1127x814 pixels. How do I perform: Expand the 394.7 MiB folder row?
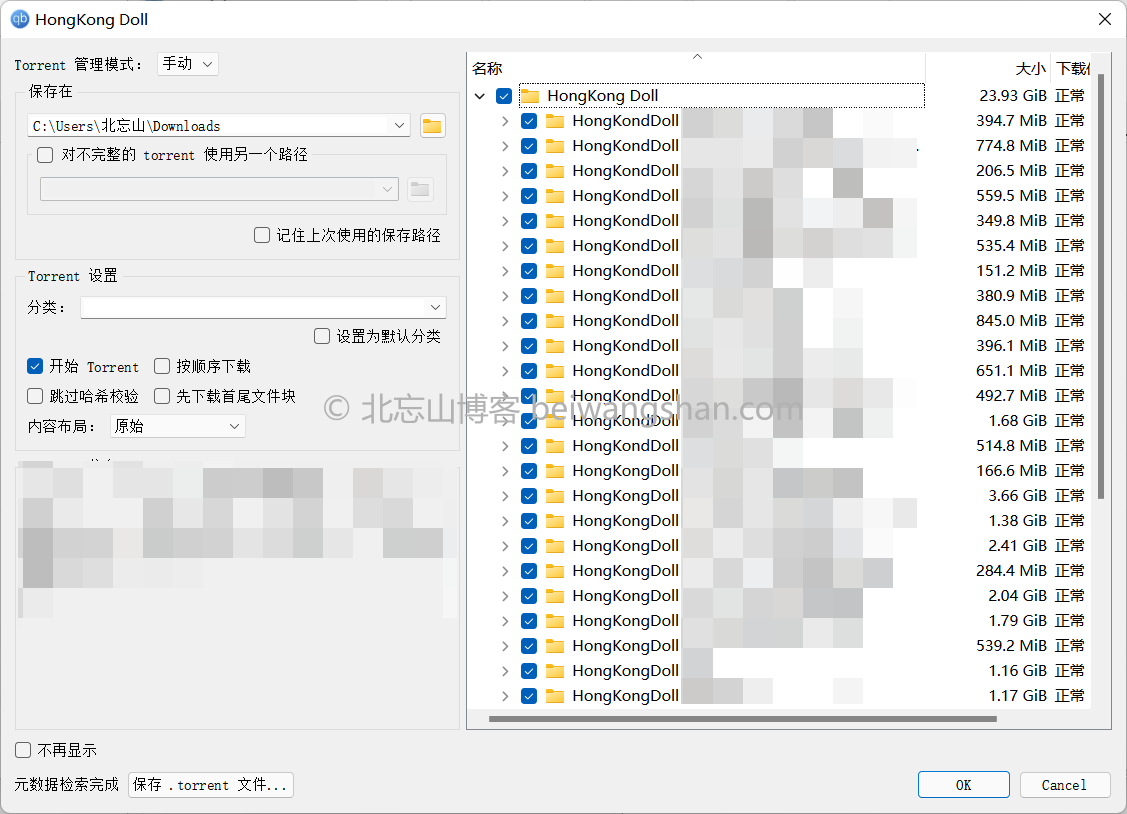505,121
